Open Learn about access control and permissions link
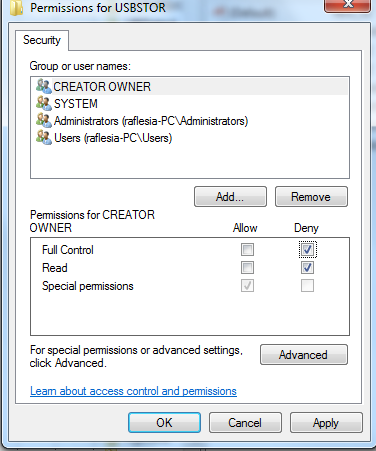The height and width of the screenshot is (451, 376). pyautogui.click(x=133, y=391)
